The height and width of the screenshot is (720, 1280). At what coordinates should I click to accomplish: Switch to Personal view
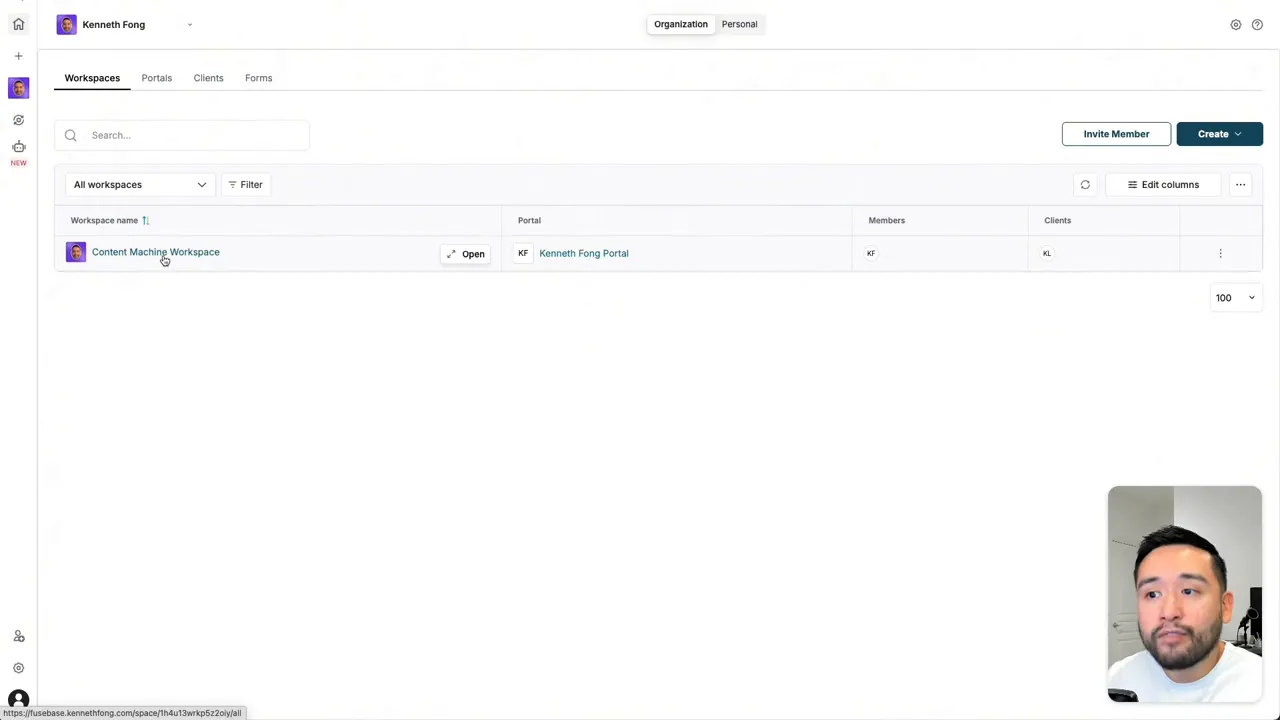pyautogui.click(x=739, y=24)
